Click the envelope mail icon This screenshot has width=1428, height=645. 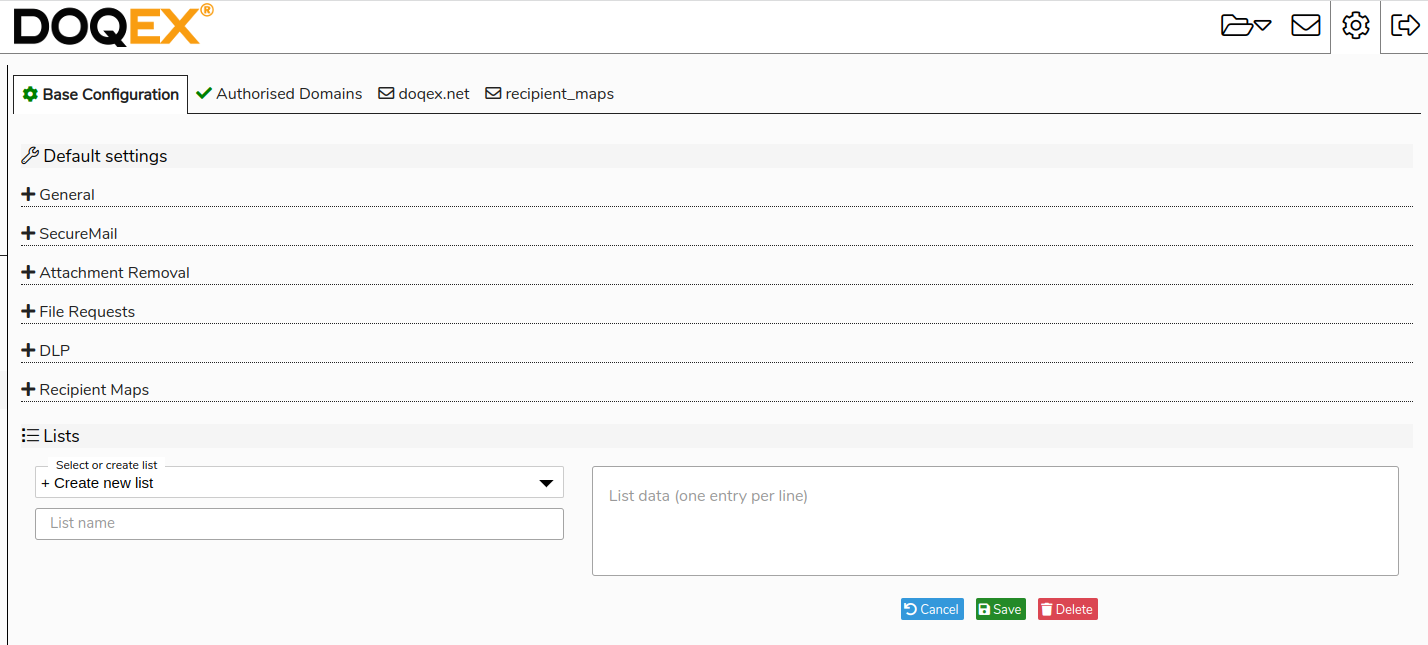click(x=1305, y=26)
